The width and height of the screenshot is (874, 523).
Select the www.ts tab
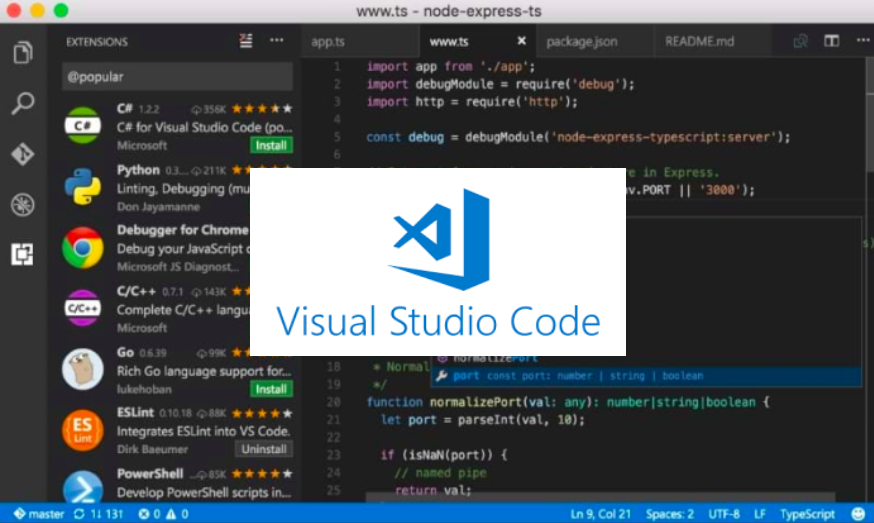point(449,41)
